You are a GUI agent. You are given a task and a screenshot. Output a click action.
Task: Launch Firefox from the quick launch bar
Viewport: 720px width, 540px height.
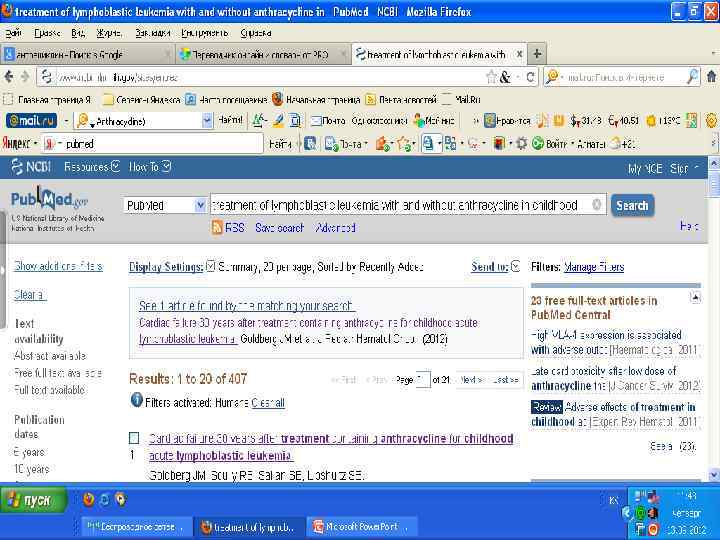click(88, 499)
